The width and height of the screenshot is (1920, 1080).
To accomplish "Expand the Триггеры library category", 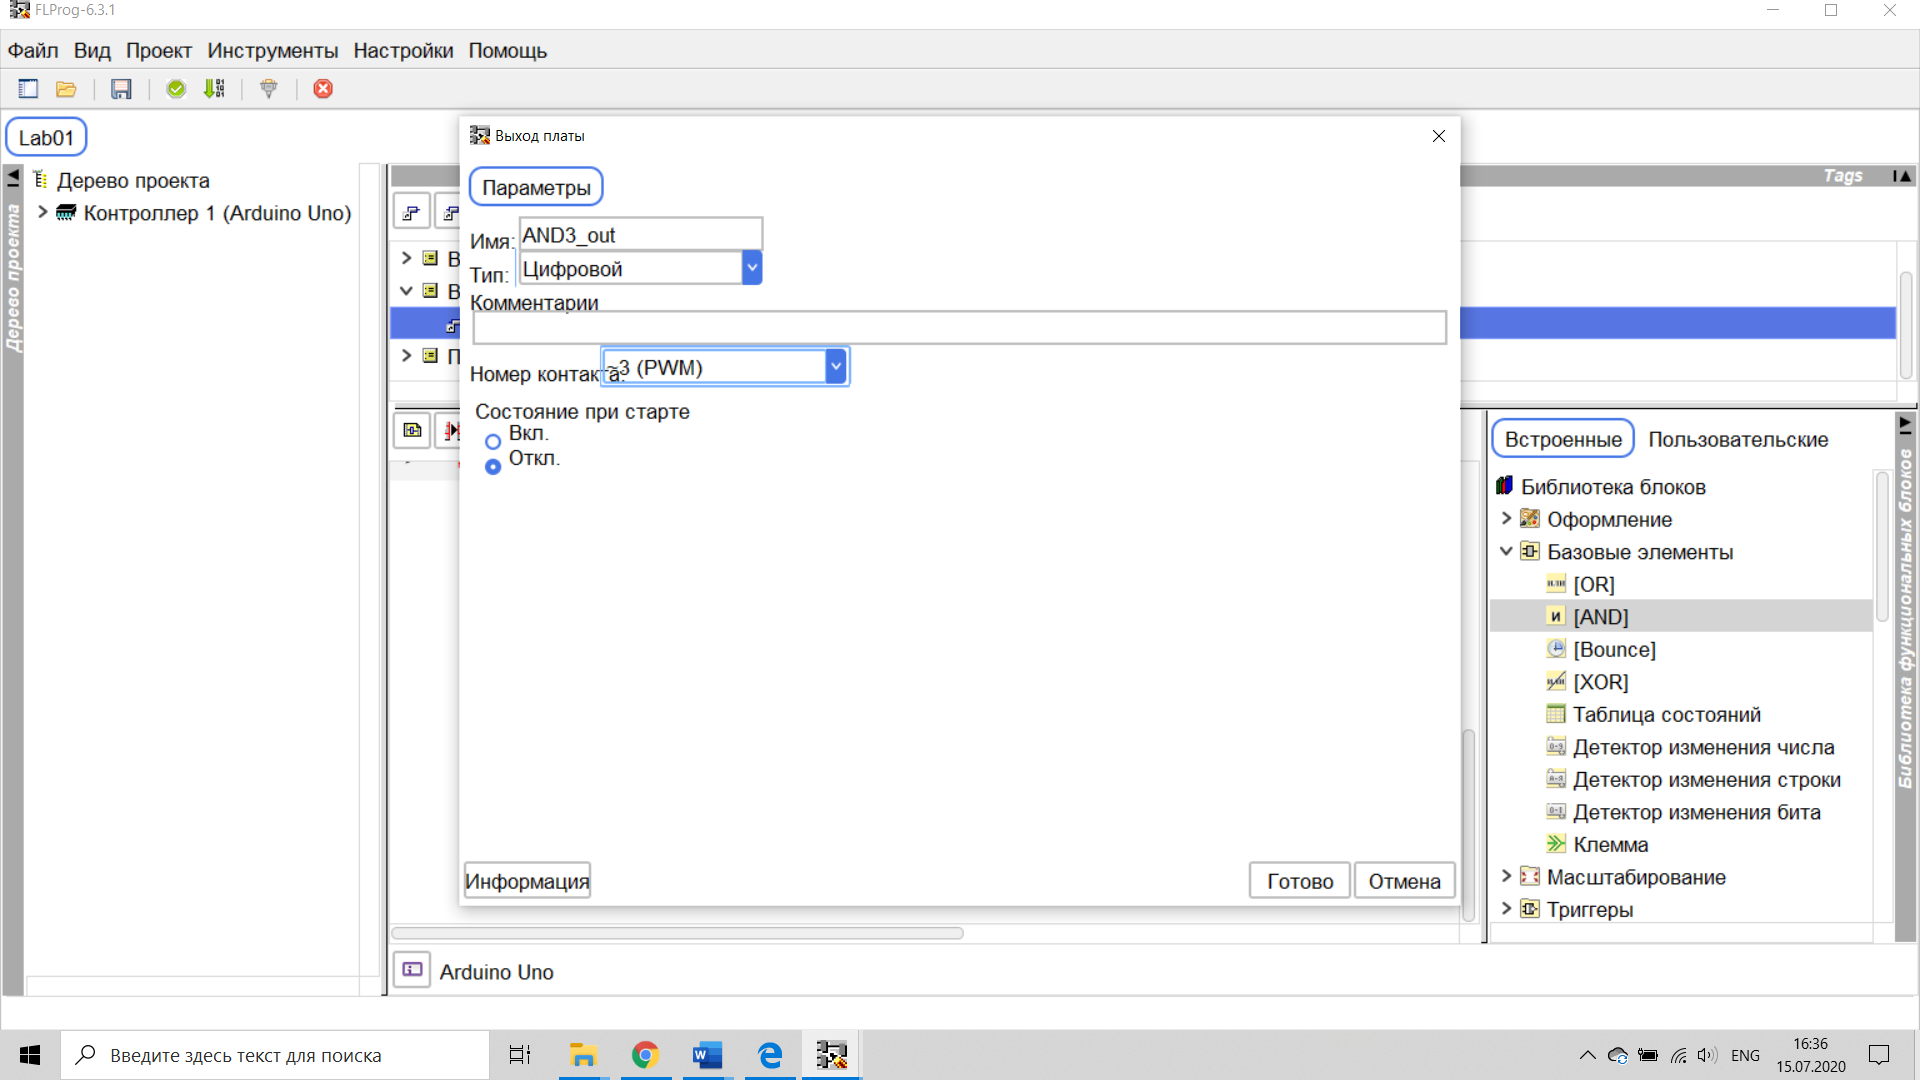I will click(1506, 909).
